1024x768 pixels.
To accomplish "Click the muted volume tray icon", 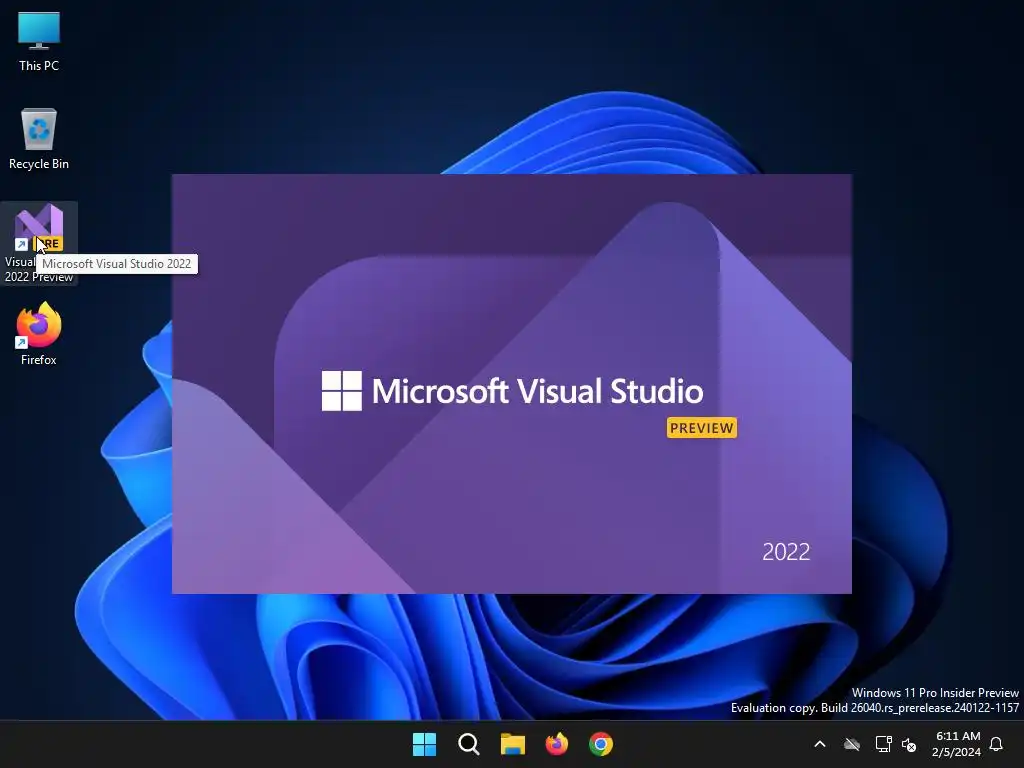I will tap(909, 744).
